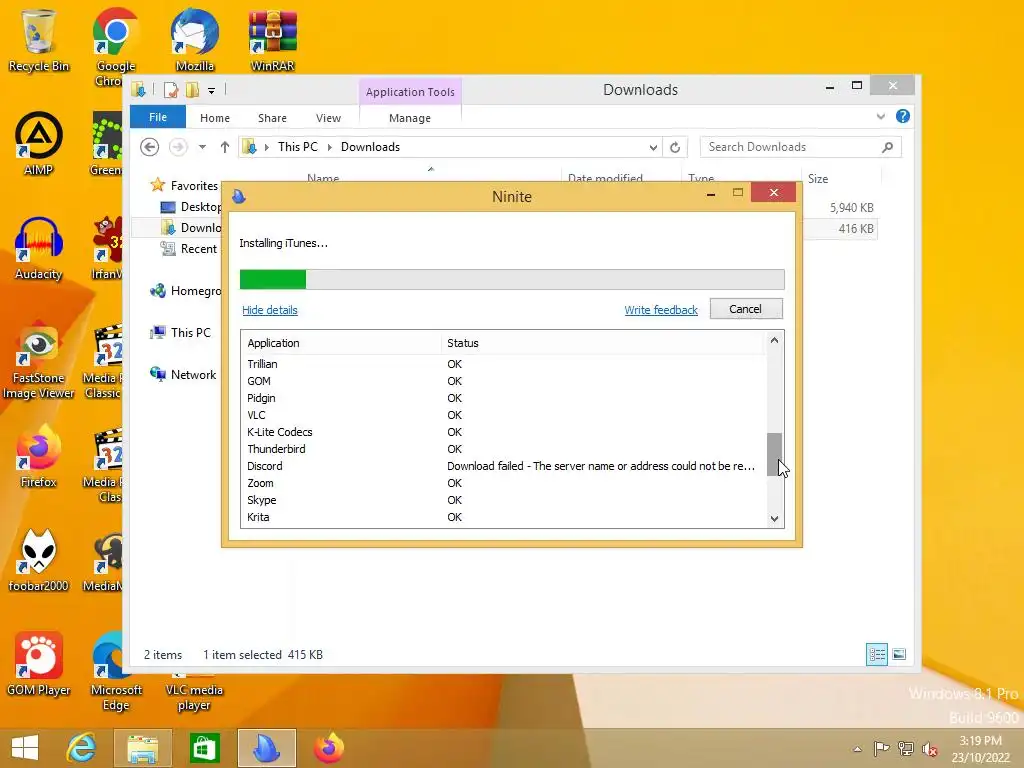The image size is (1024, 768).
Task: Open the foobar2000 desktop shortcut
Action: point(39,560)
